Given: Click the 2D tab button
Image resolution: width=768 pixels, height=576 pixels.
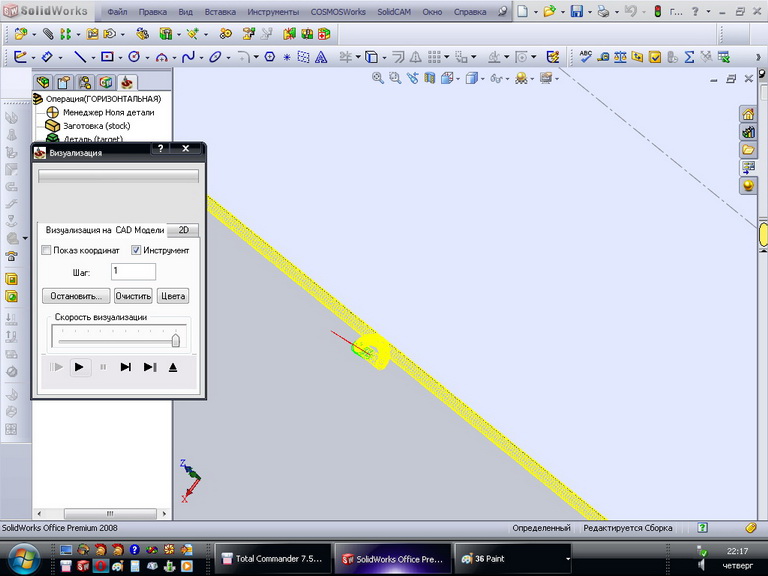Looking at the screenshot, I should [x=183, y=230].
